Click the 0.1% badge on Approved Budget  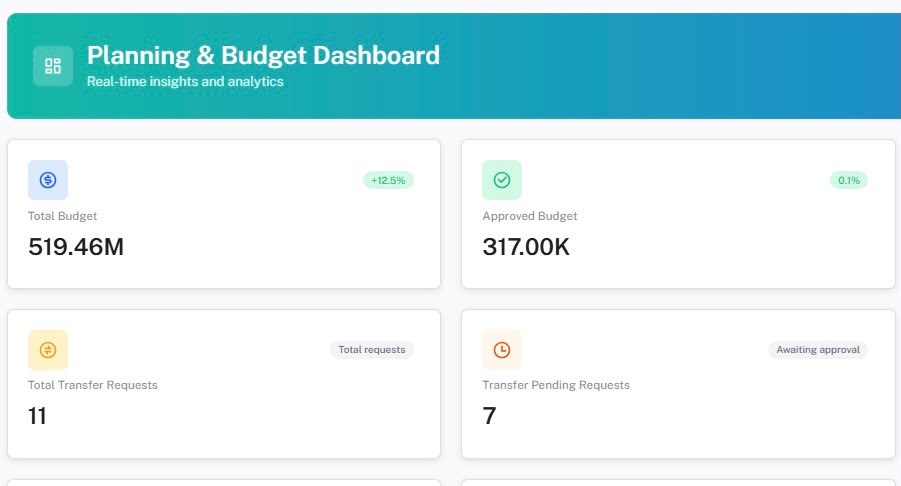[x=849, y=180]
